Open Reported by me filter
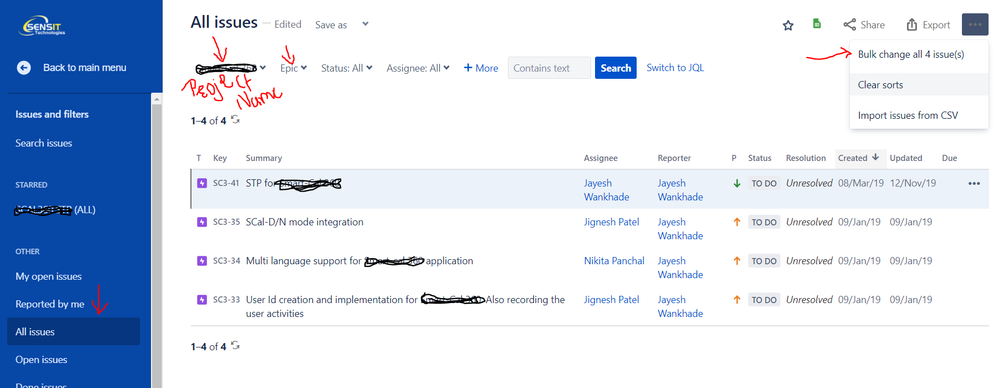 point(50,304)
